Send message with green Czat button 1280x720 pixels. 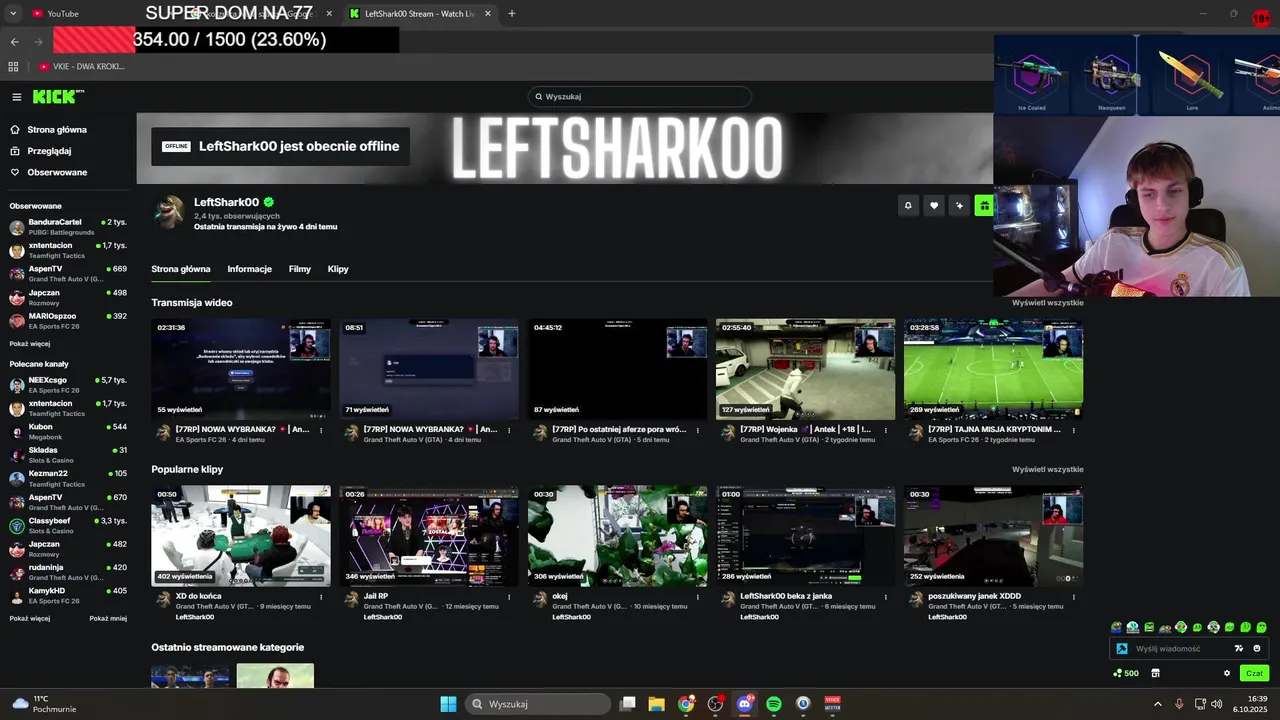point(1254,673)
